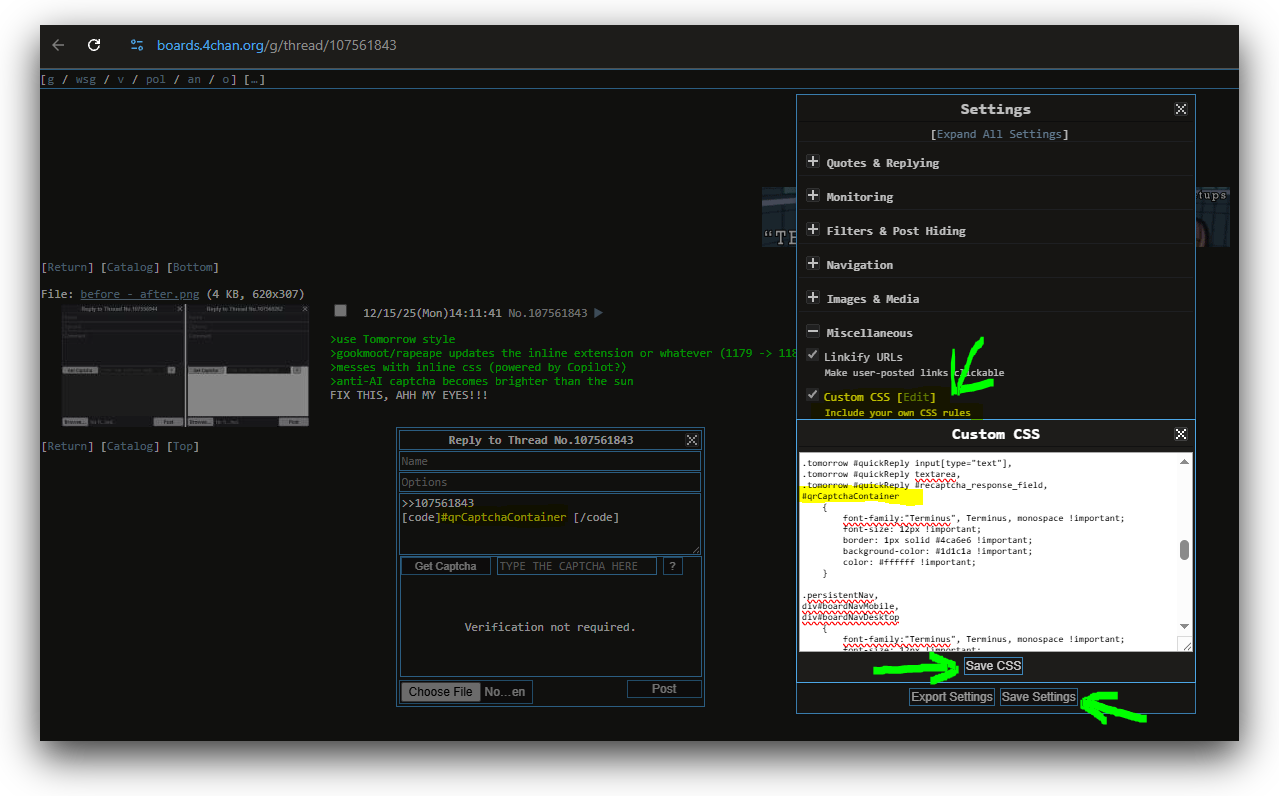1279x796 pixels.
Task: Click the […] more boards link
Action: (x=254, y=79)
